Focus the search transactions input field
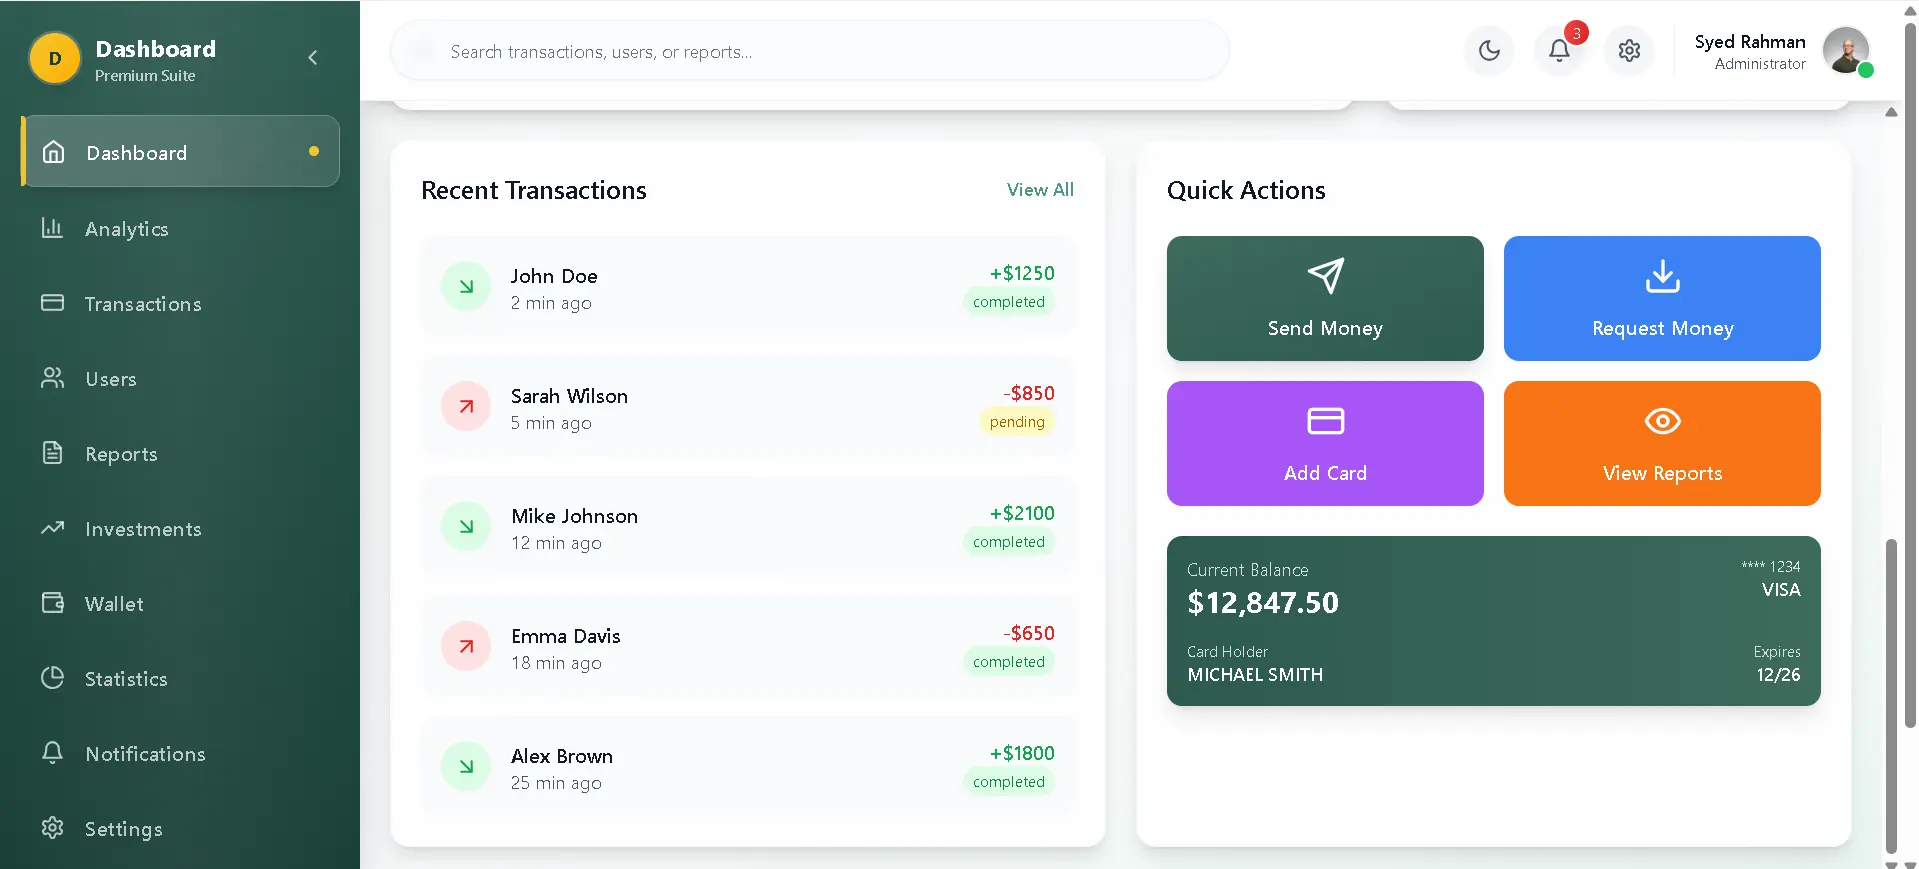Image resolution: width=1919 pixels, height=869 pixels. (810, 51)
